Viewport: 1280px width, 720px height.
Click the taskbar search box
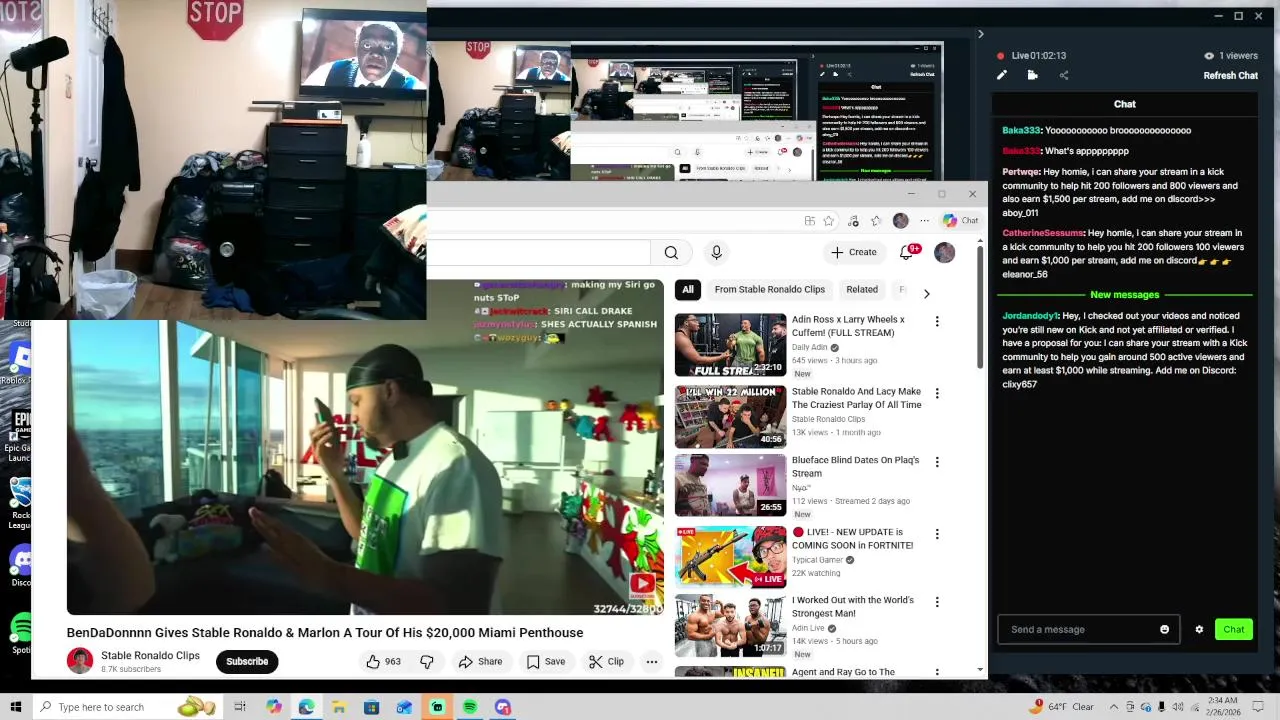126,707
